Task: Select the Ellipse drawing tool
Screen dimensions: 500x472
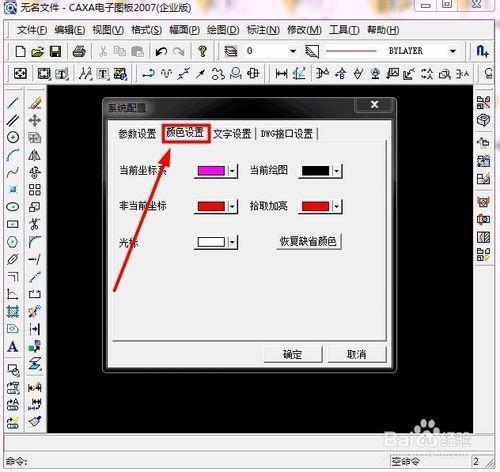Action: click(x=13, y=207)
